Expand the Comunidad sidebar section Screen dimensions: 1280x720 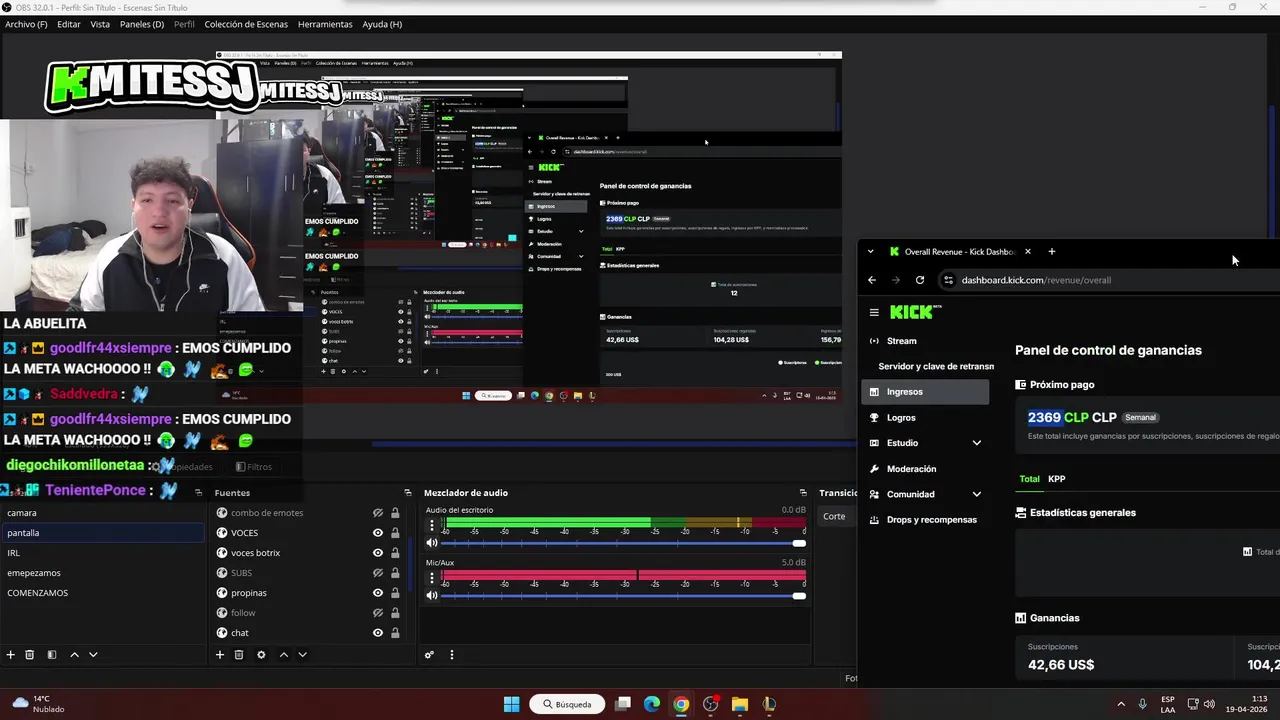point(977,494)
